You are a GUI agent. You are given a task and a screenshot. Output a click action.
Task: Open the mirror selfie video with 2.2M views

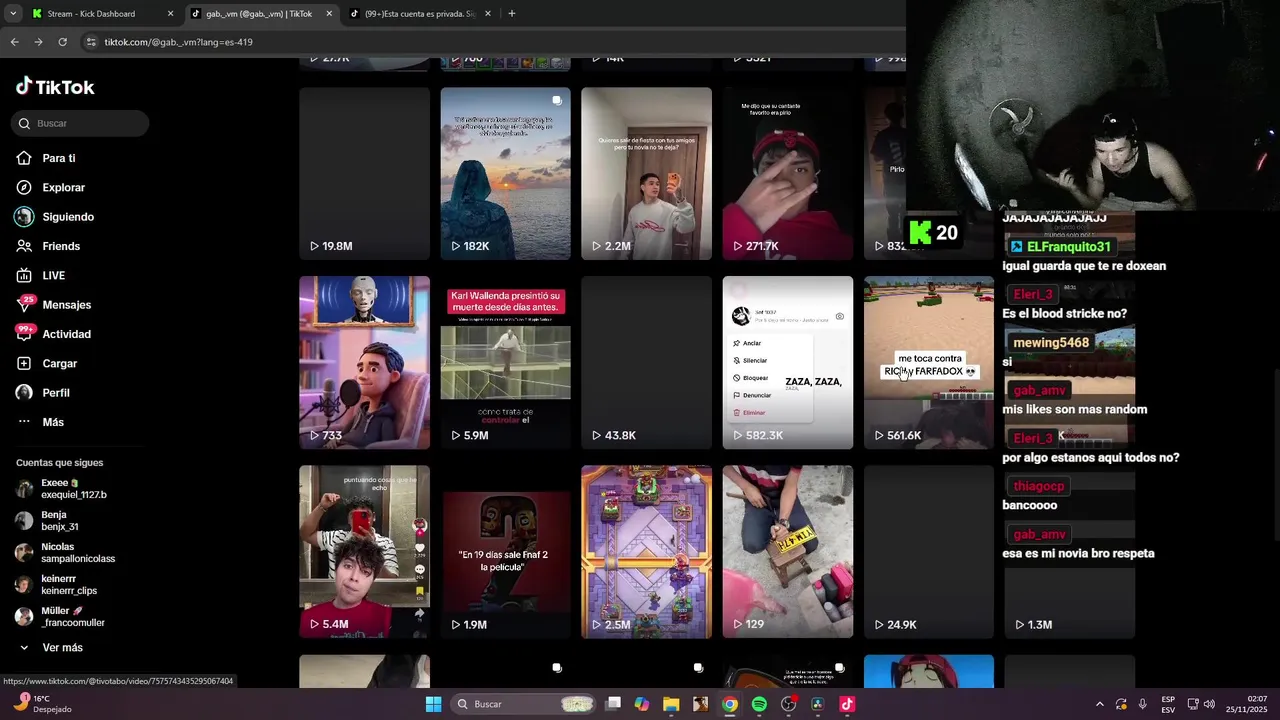pyautogui.click(x=647, y=174)
